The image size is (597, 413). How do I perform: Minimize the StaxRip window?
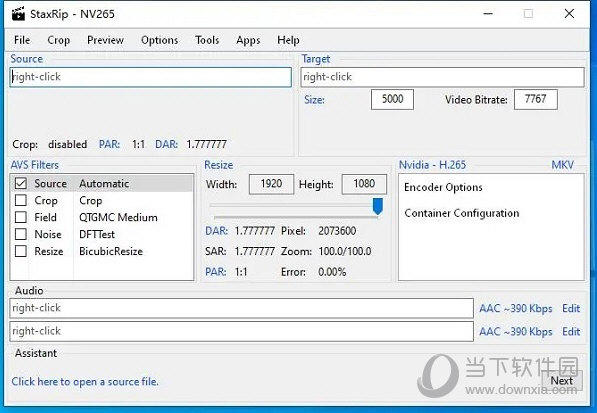[488, 14]
